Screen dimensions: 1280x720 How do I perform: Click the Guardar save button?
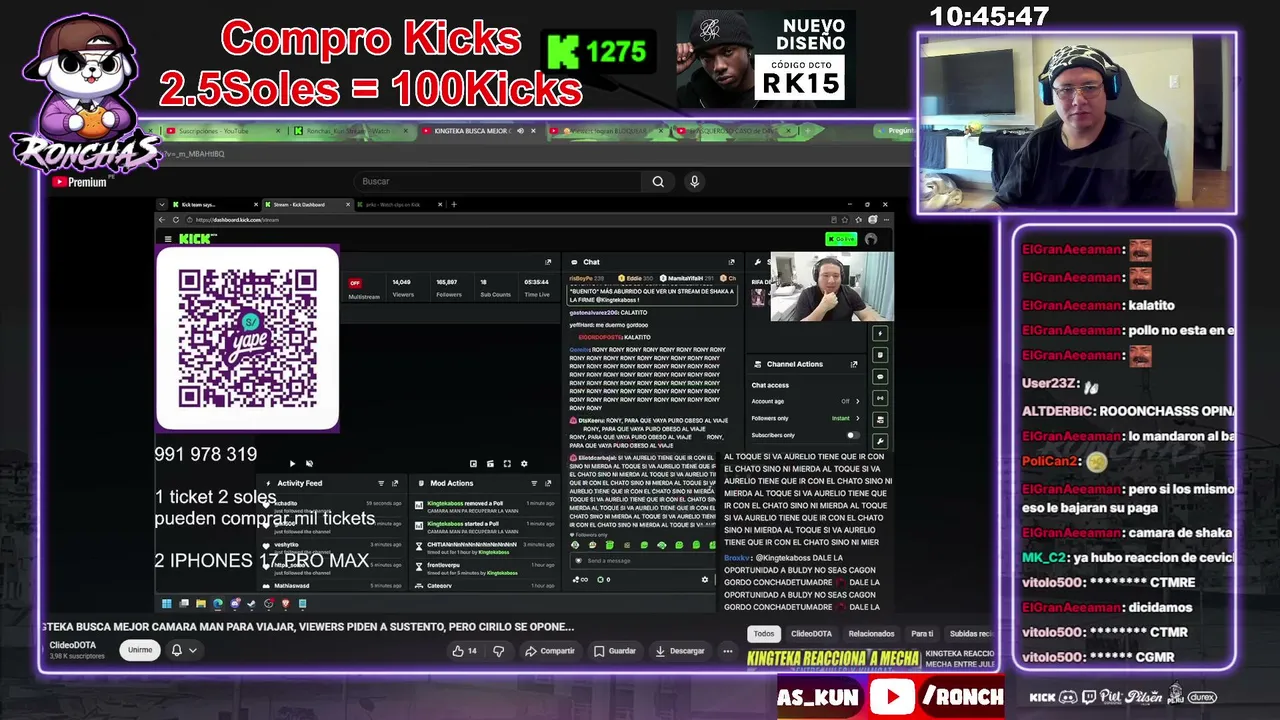[x=615, y=651]
